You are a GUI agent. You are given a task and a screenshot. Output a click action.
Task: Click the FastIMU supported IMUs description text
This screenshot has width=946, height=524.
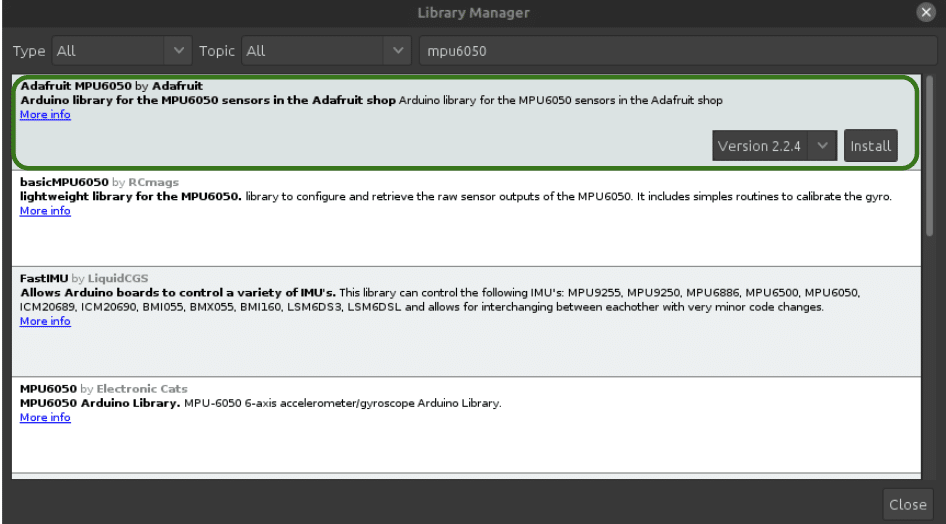(600, 293)
